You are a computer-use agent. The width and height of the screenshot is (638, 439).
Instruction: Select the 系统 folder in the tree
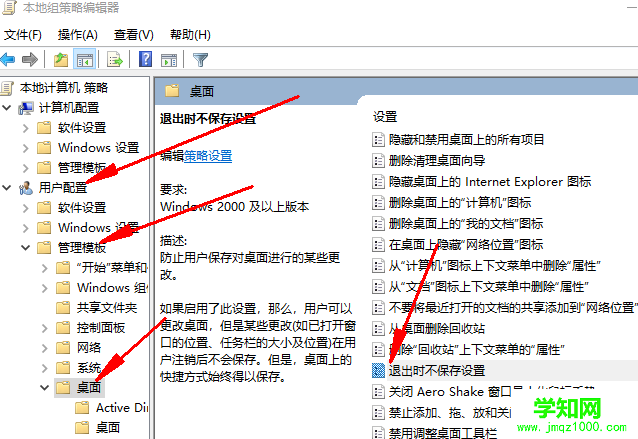[89, 368]
